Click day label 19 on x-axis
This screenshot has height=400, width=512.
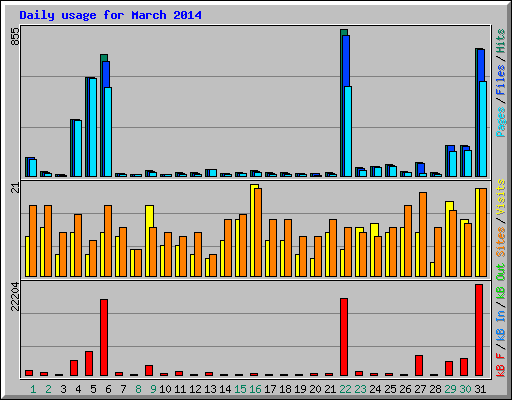300,389
